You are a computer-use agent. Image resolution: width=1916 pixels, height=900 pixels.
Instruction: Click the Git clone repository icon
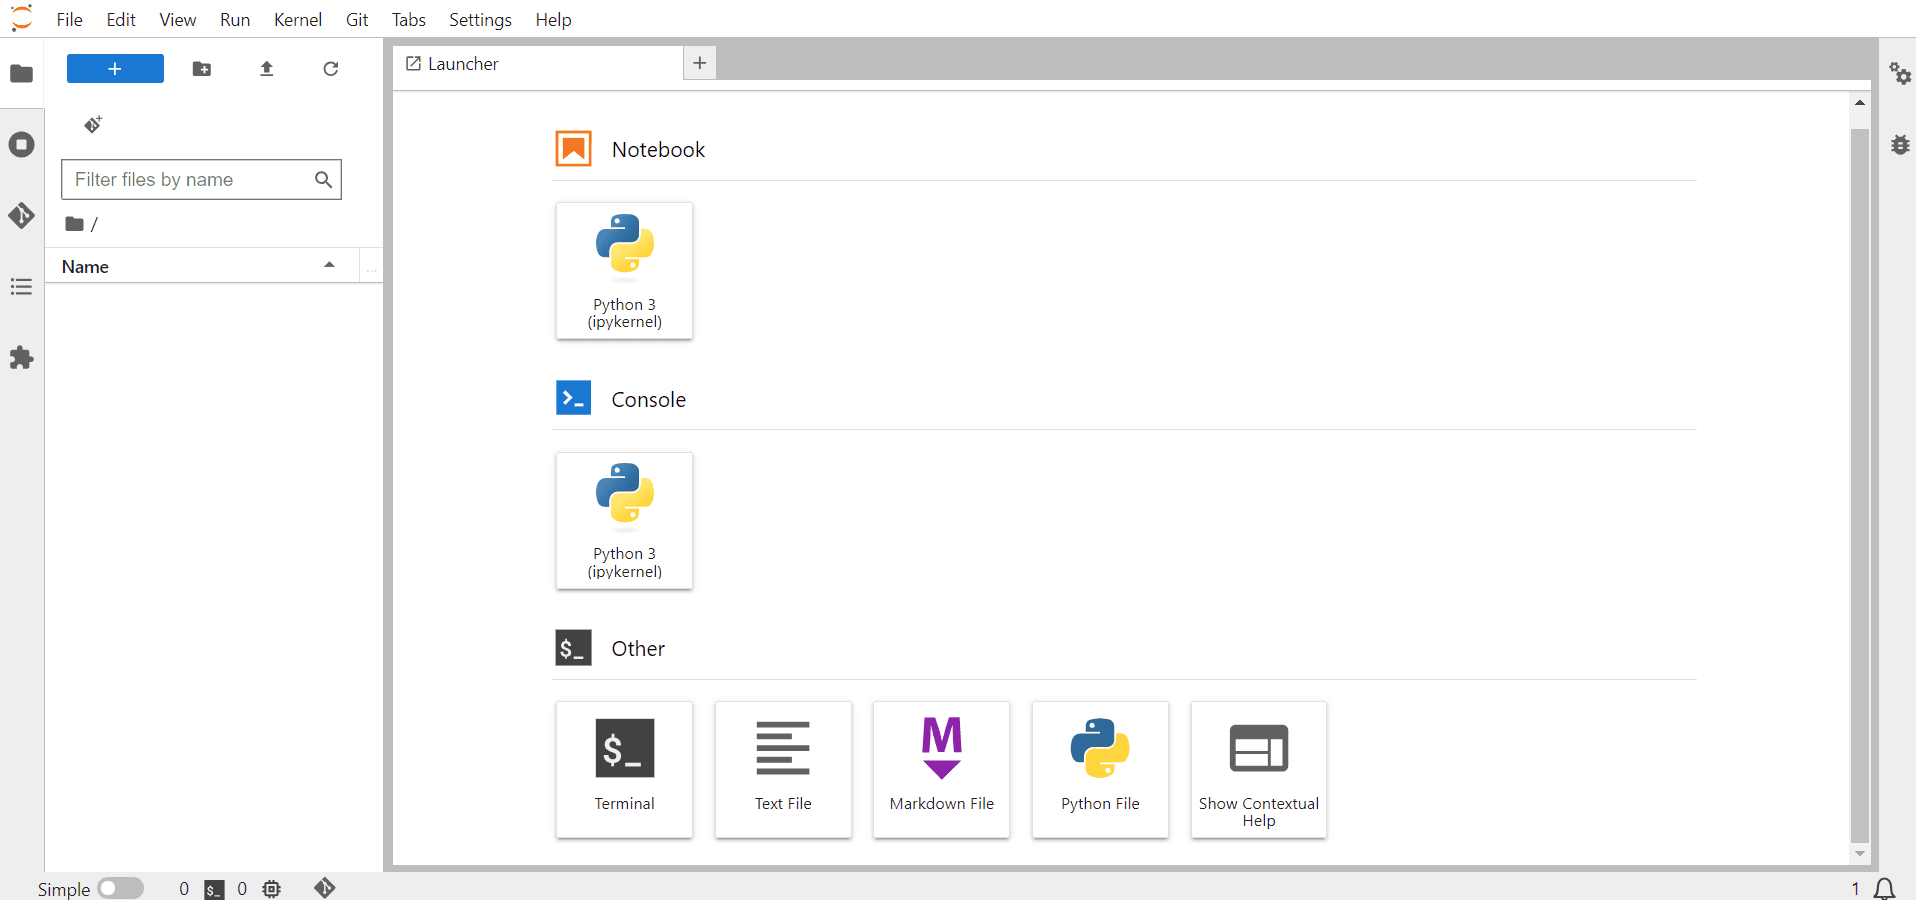click(93, 125)
